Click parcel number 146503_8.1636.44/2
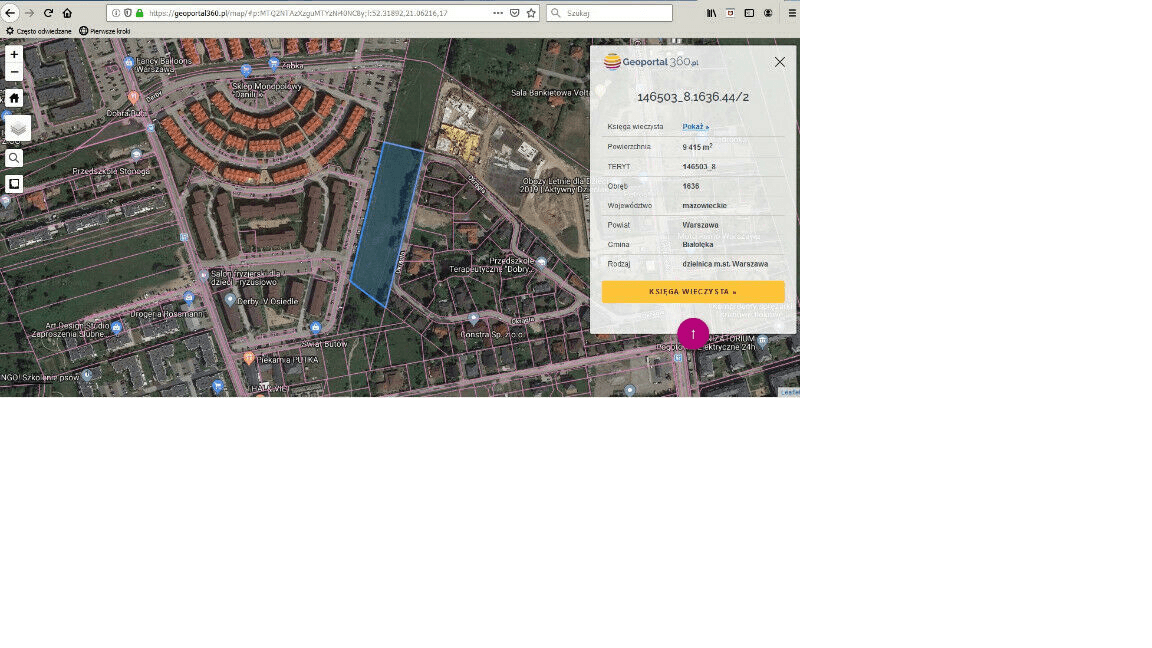This screenshot has width=1152, height=648. pyautogui.click(x=693, y=97)
